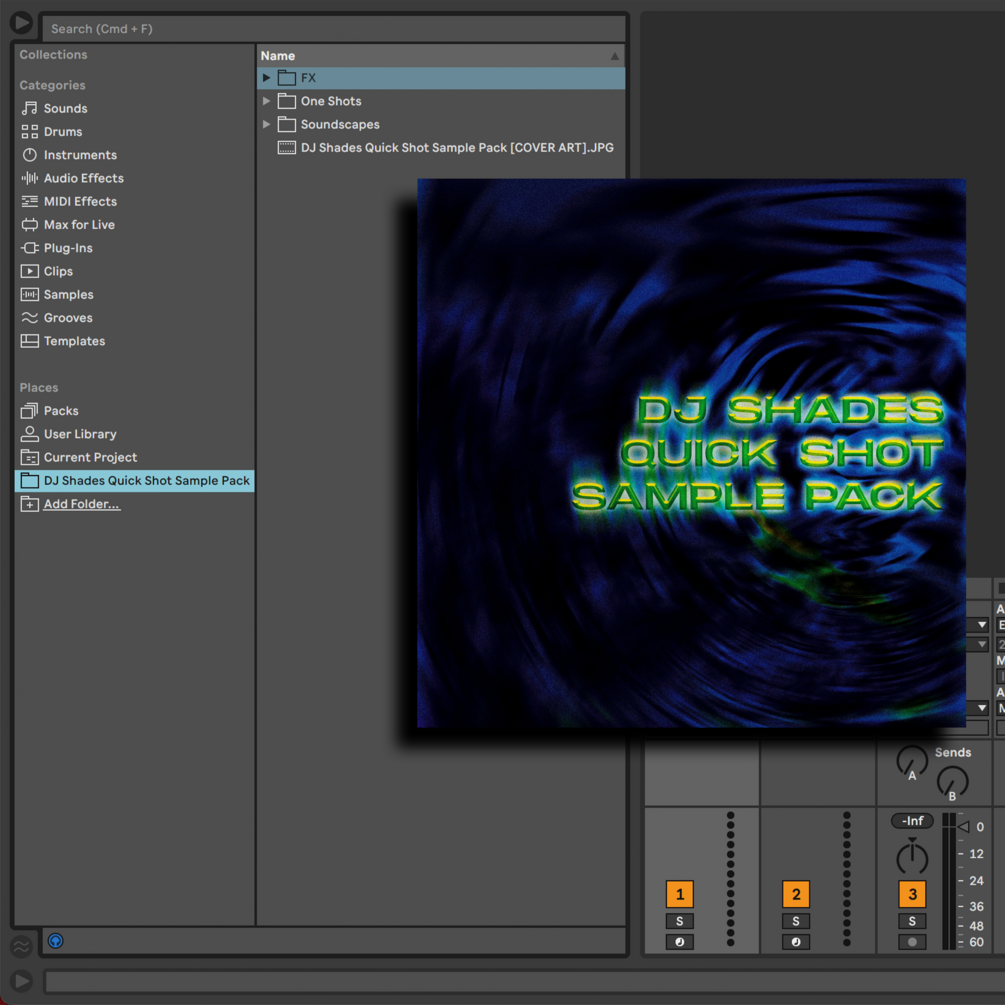This screenshot has width=1005, height=1005.
Task: Click the track 3 pan knob
Action: (x=912, y=856)
